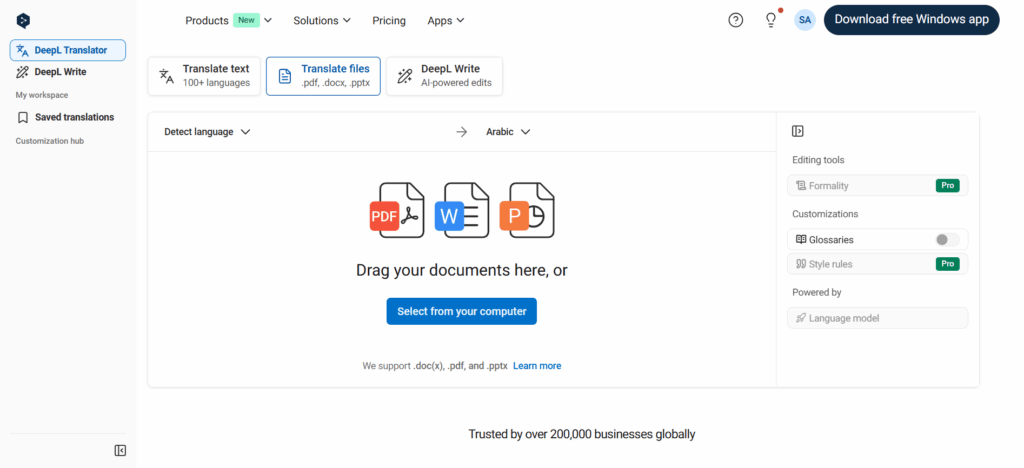Image resolution: width=1024 pixels, height=468 pixels.
Task: Click the Formality scroll icon
Action: [x=801, y=185]
